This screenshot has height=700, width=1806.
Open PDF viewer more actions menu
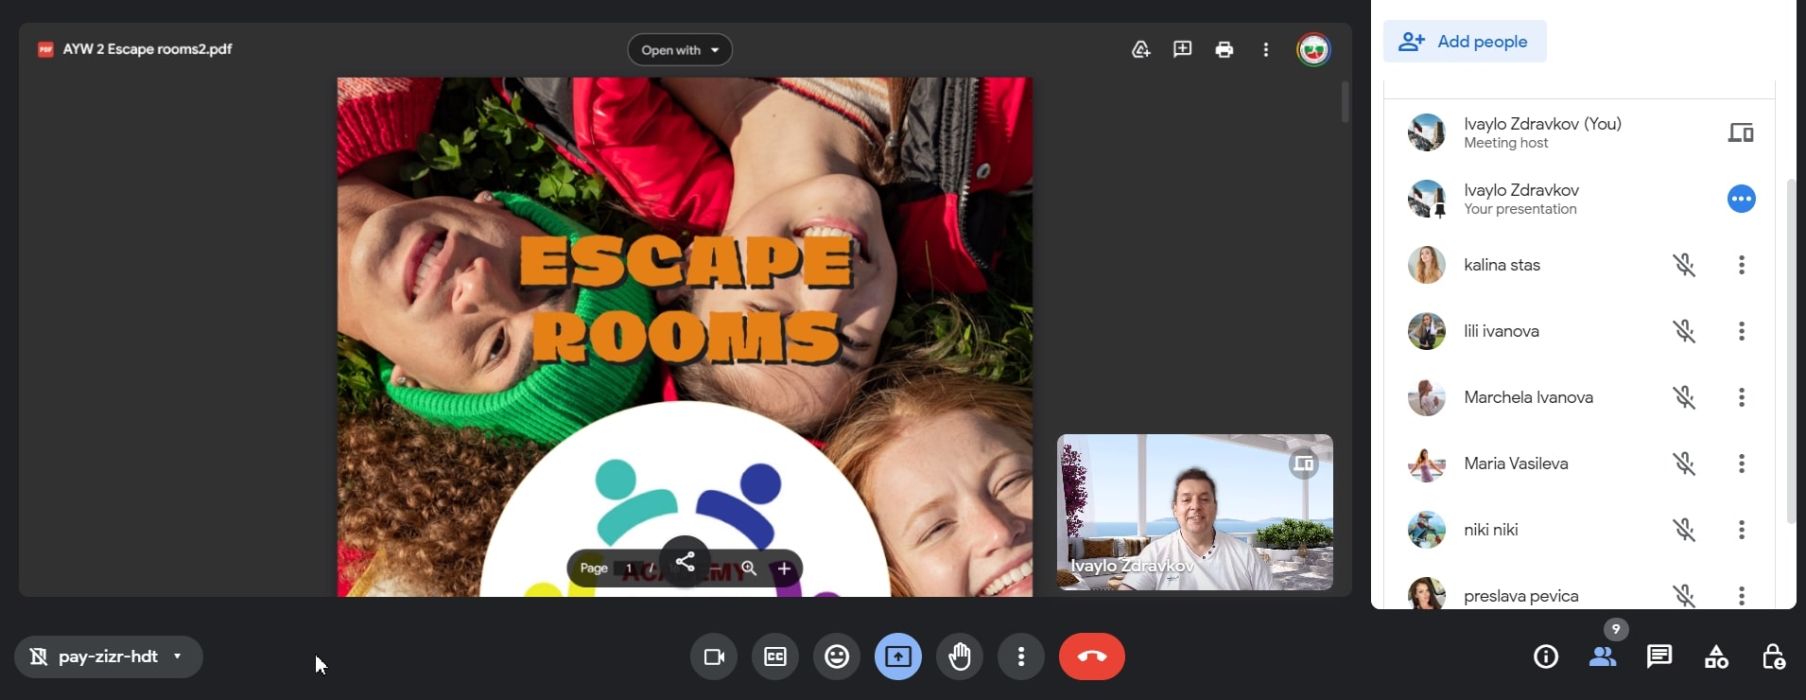click(x=1266, y=49)
